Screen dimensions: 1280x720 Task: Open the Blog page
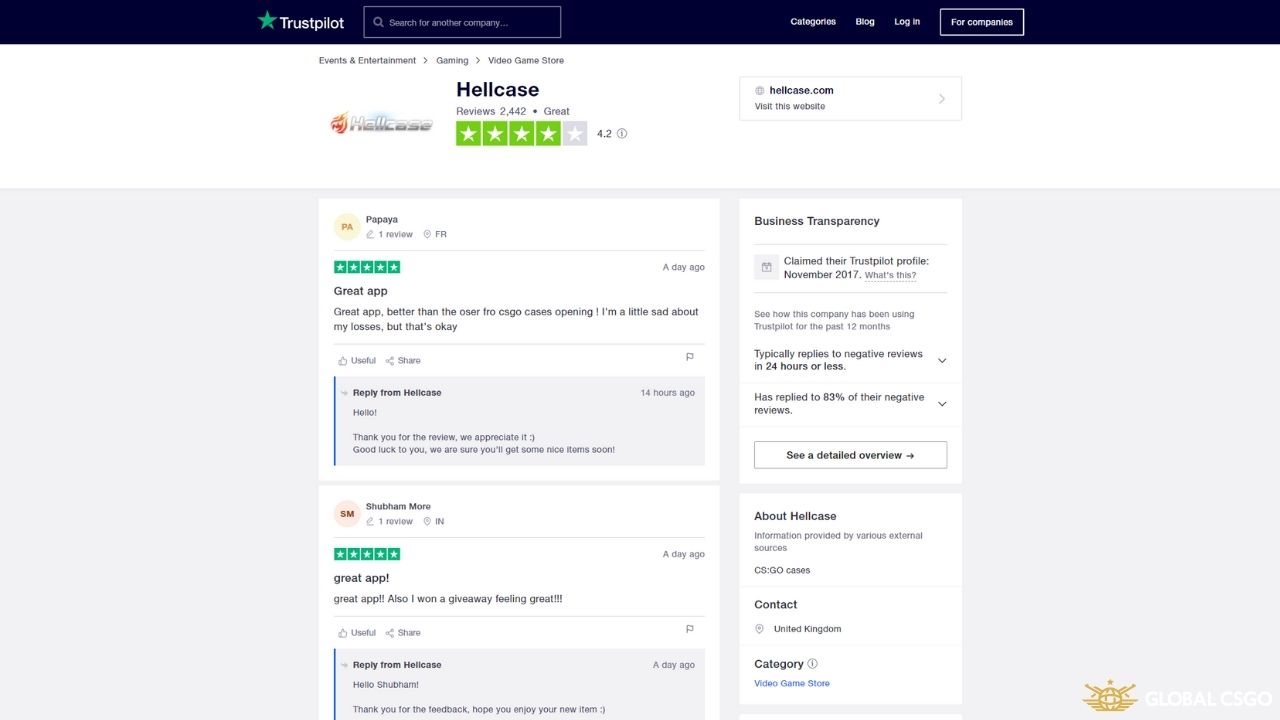pos(865,22)
